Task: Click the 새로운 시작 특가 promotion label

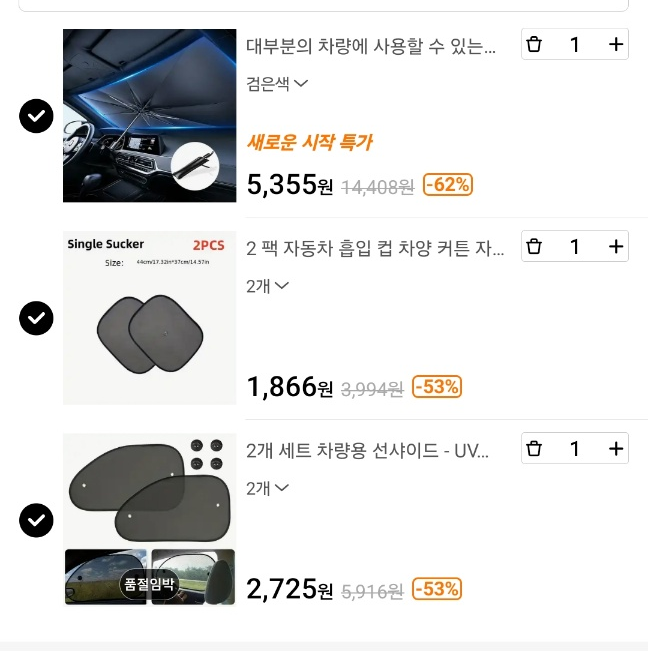Action: [309, 142]
